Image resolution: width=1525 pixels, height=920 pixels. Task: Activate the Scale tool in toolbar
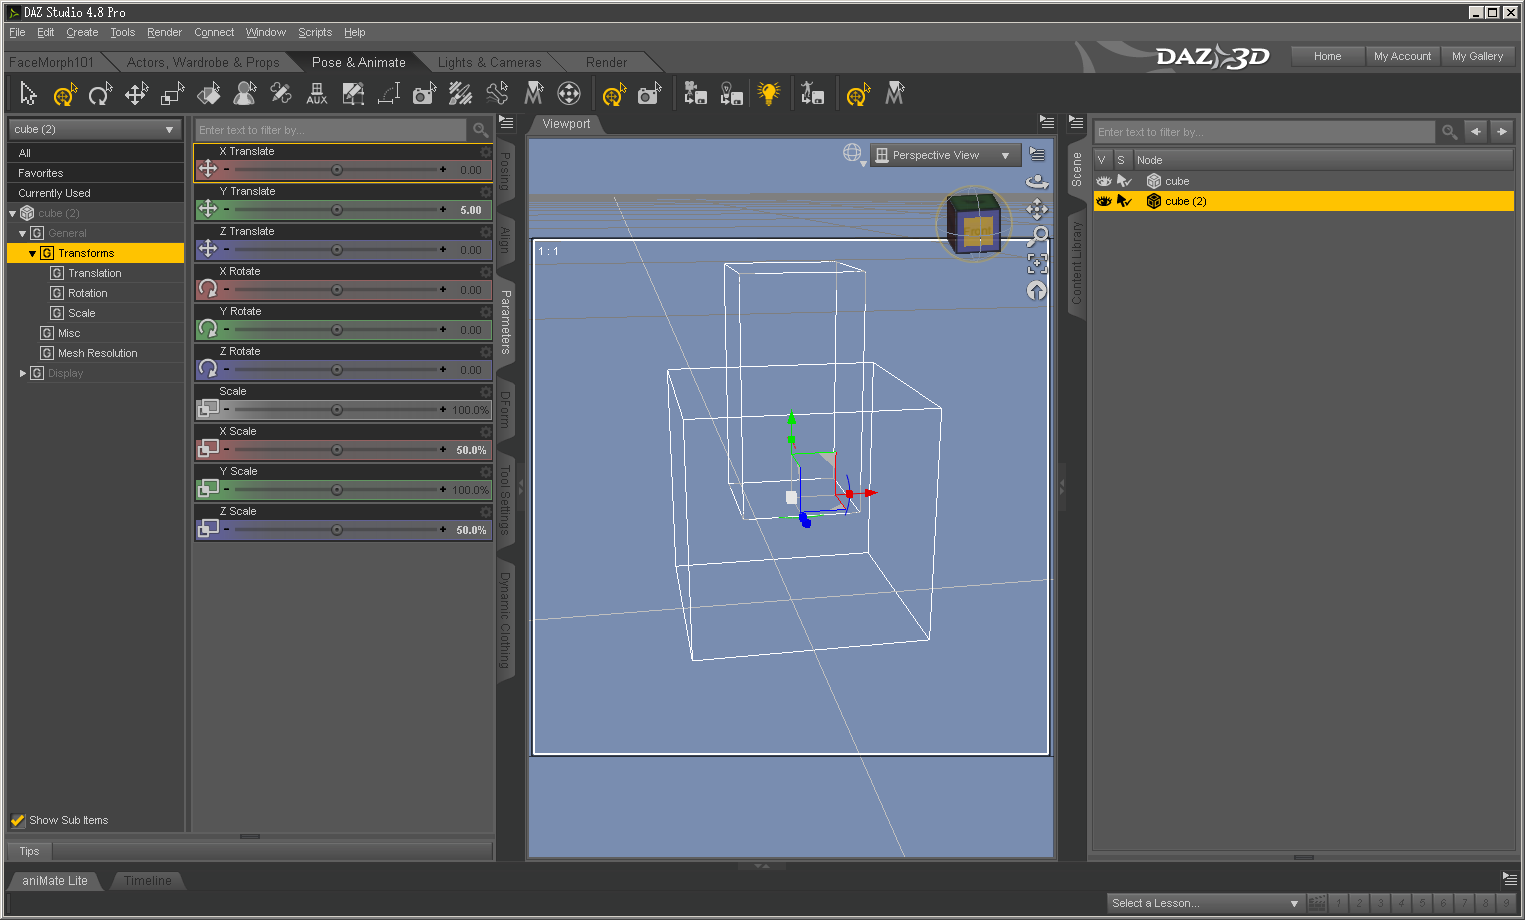172,94
